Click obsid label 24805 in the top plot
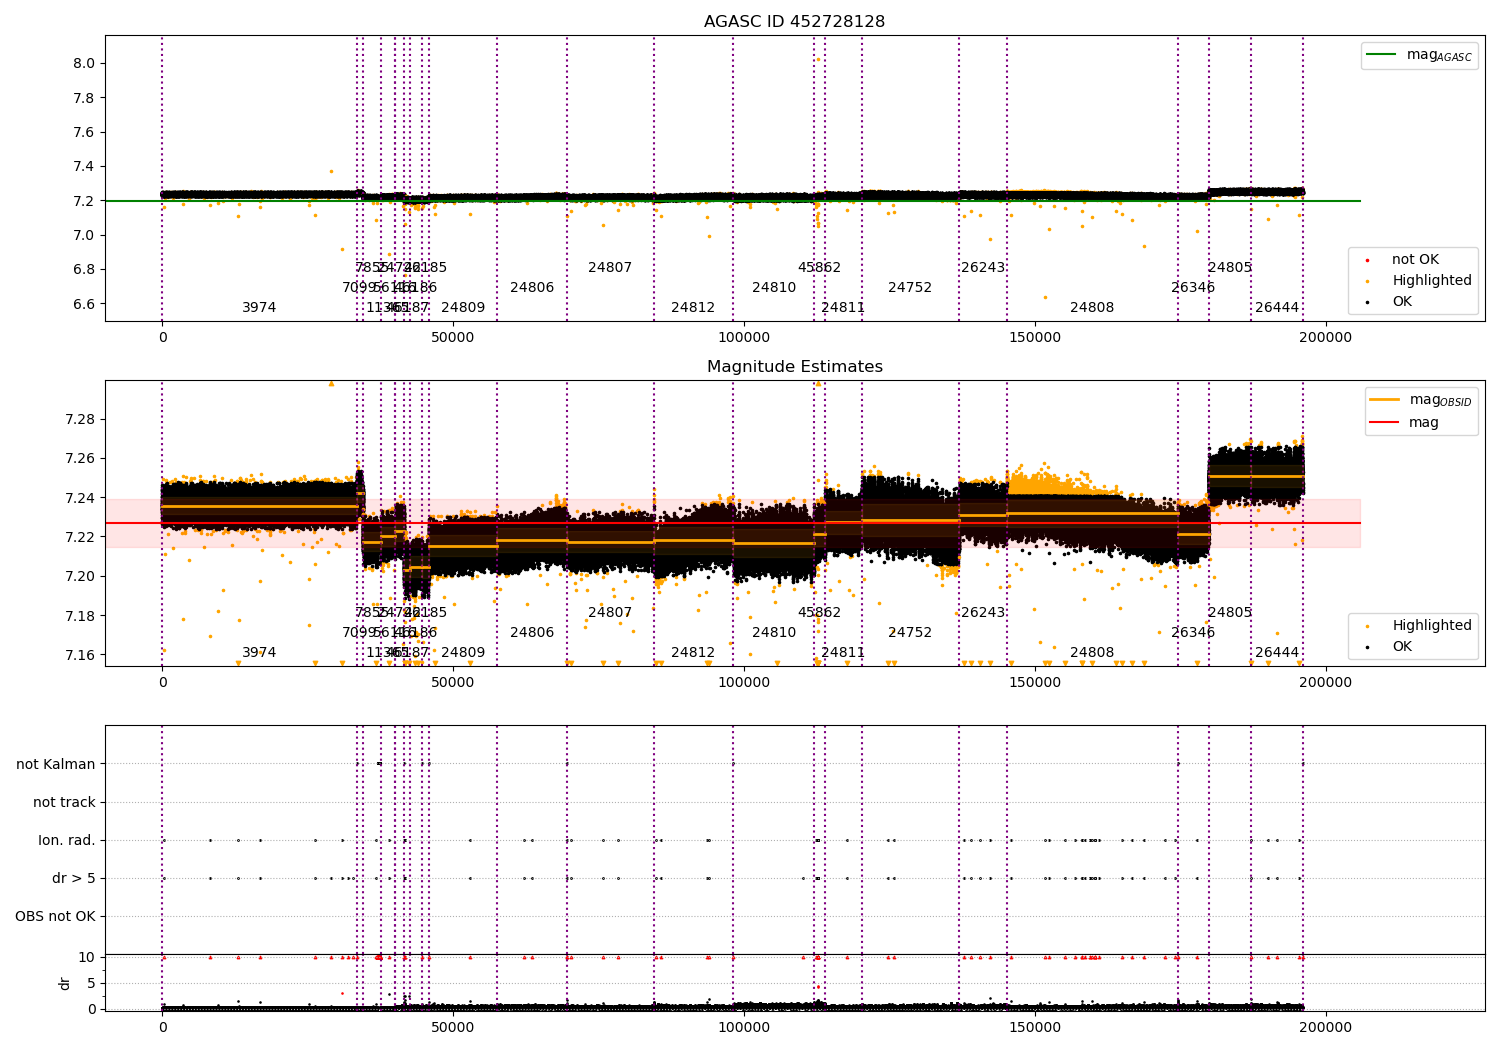This screenshot has width=1500, height=1050. pos(1230,268)
